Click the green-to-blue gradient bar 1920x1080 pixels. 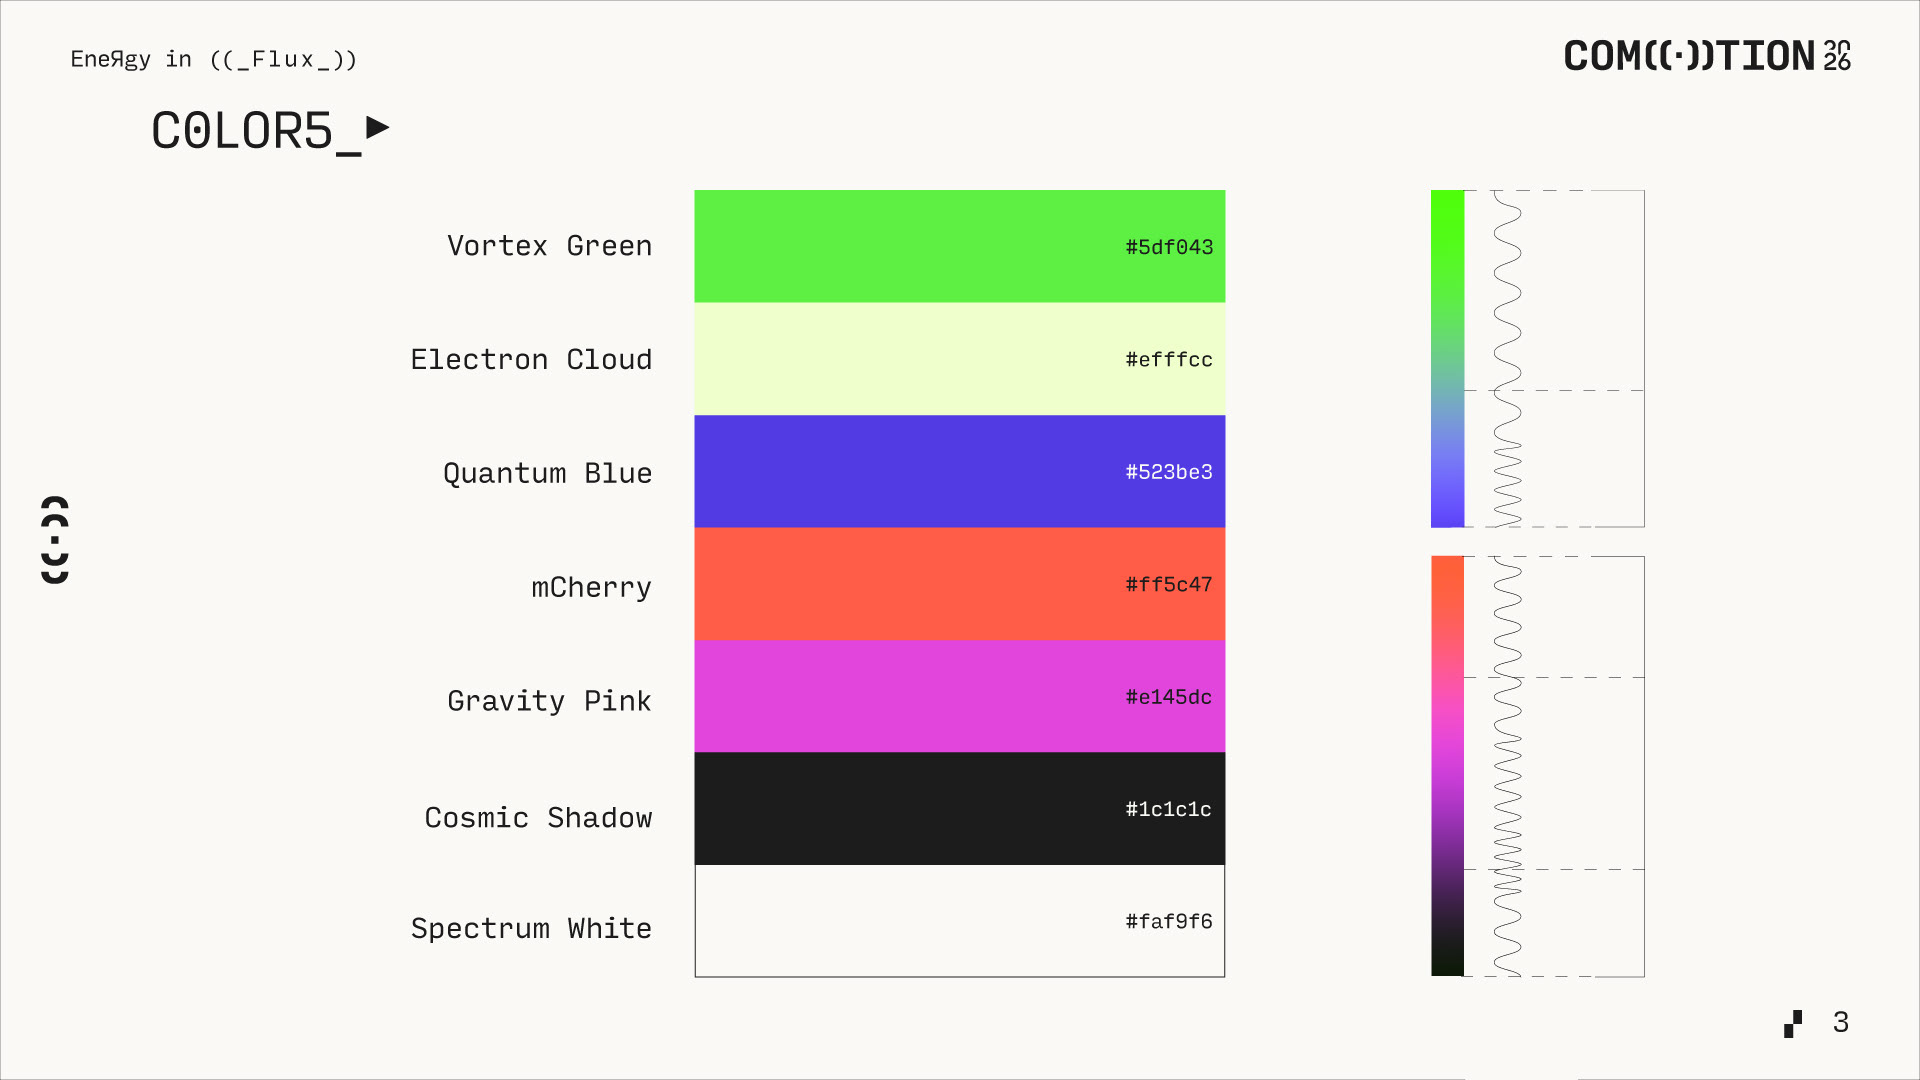point(1447,358)
